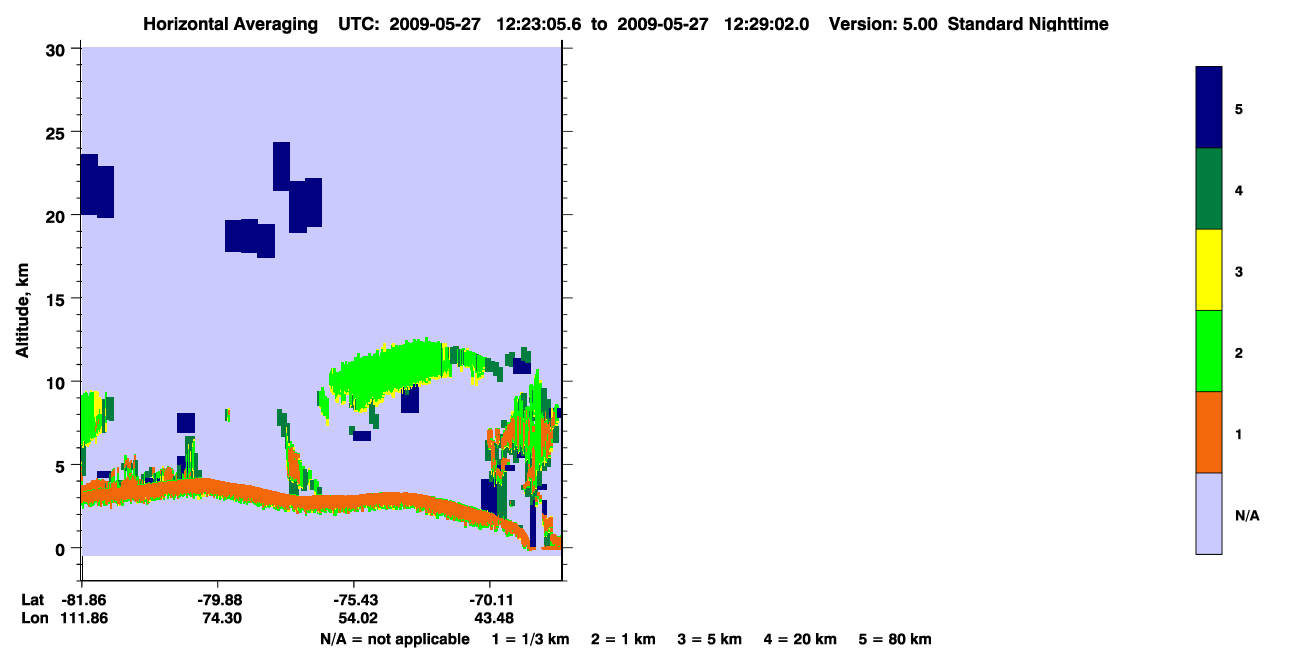Click the 'Lat' row label
1300x667 pixels.
coord(33,600)
